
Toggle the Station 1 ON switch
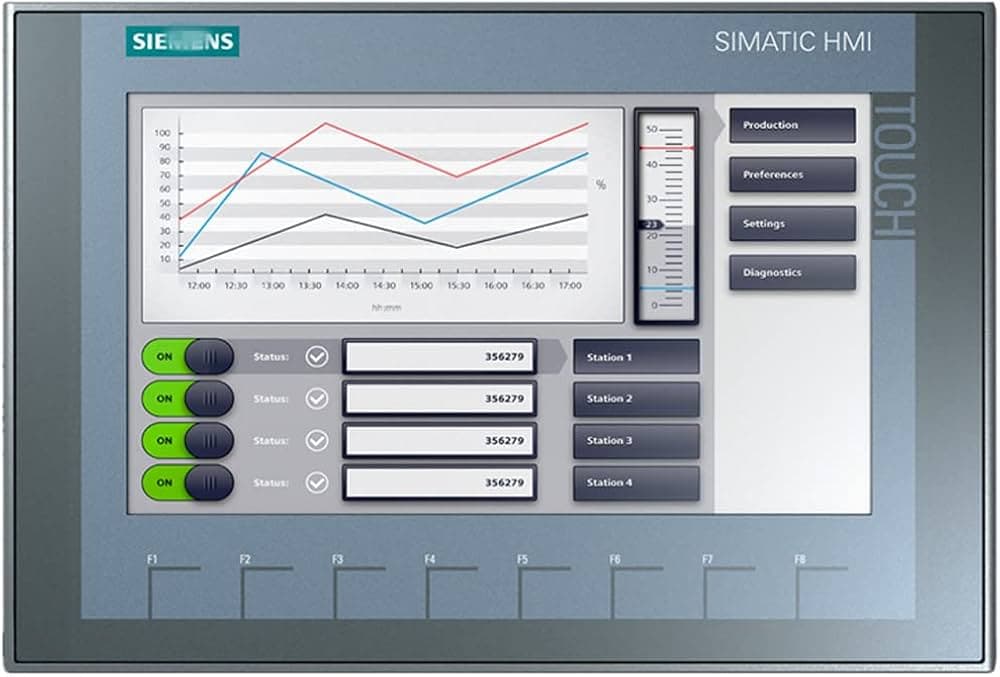tap(188, 357)
